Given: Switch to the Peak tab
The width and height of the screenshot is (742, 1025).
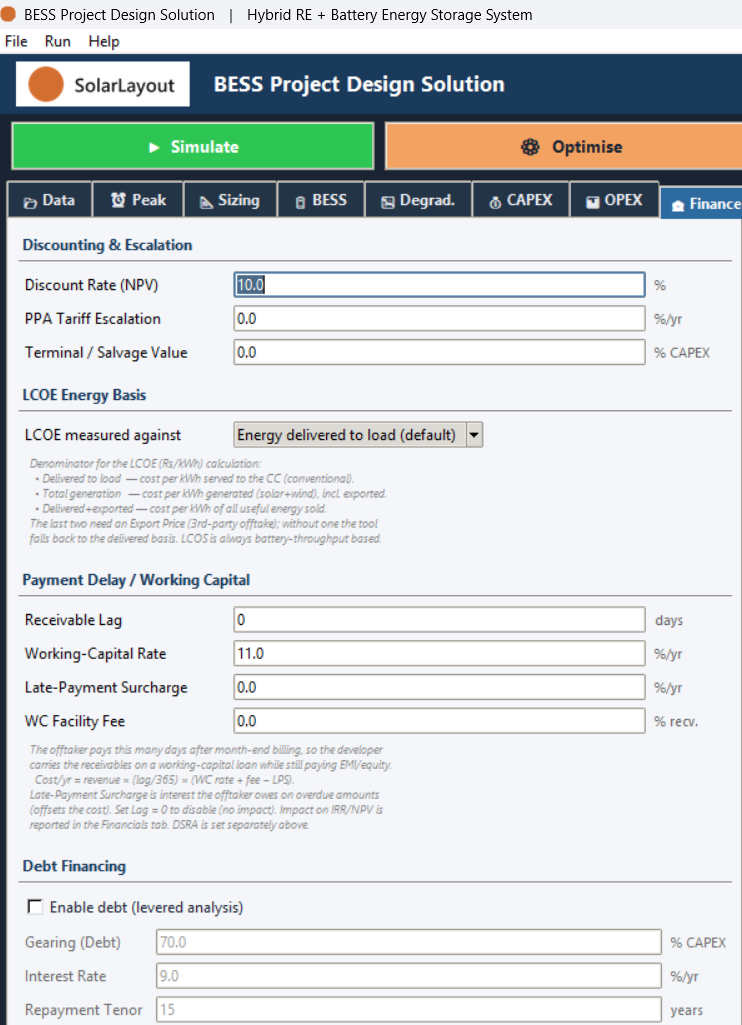Looking at the screenshot, I should (139, 201).
